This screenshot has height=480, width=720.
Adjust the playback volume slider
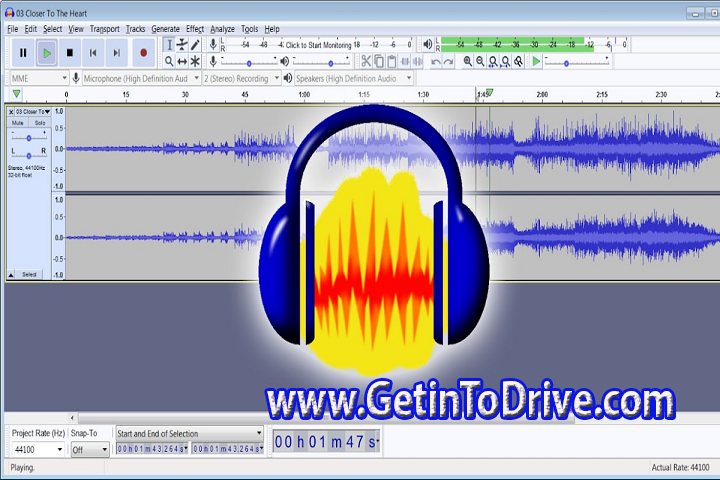click(x=321, y=62)
